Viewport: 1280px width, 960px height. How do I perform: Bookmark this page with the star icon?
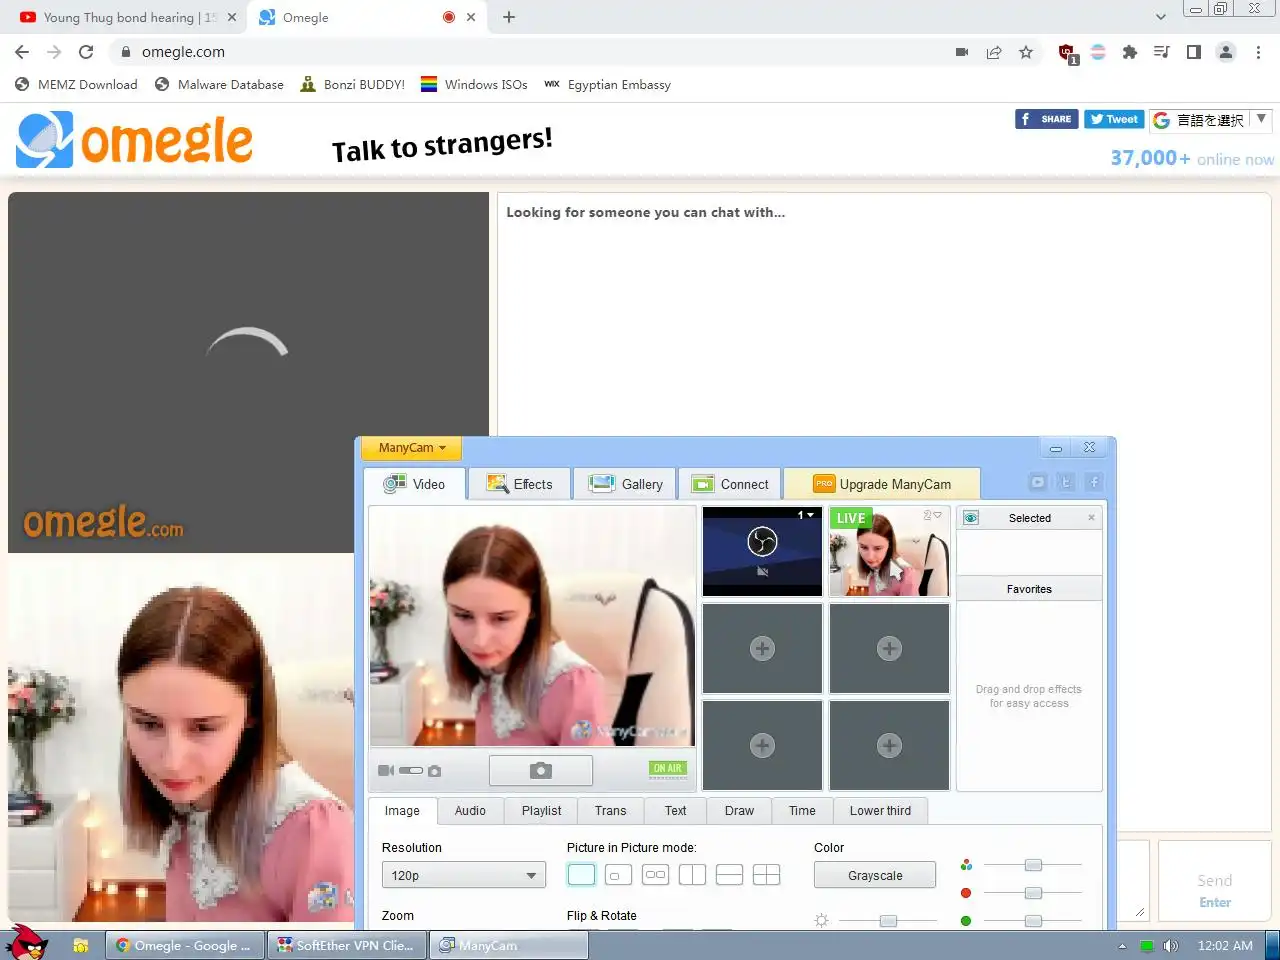pos(1026,52)
